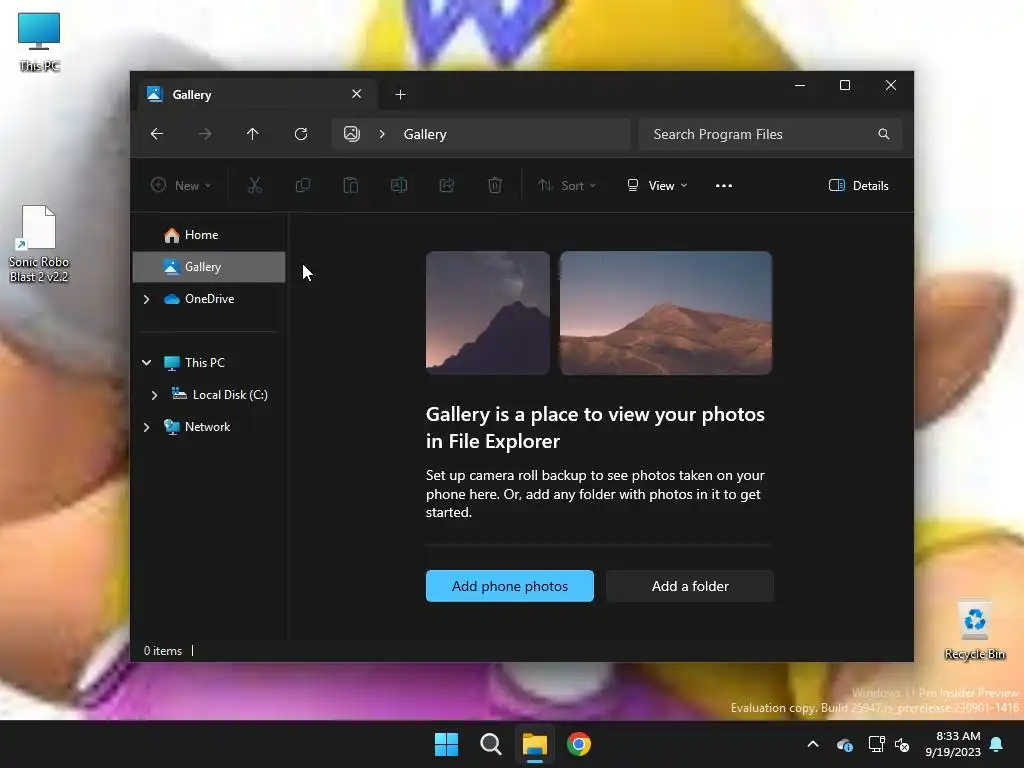Go back using the back arrow
Screen dimensions: 1024x768
[157, 134]
